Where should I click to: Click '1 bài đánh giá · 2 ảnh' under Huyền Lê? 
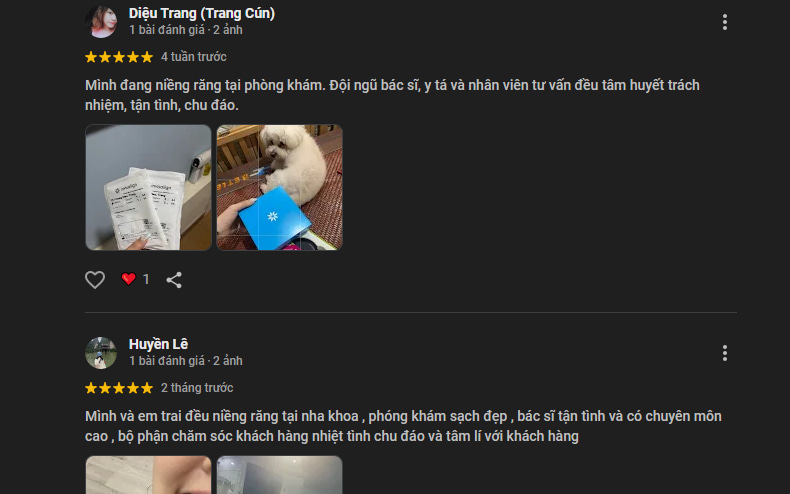[x=185, y=361]
